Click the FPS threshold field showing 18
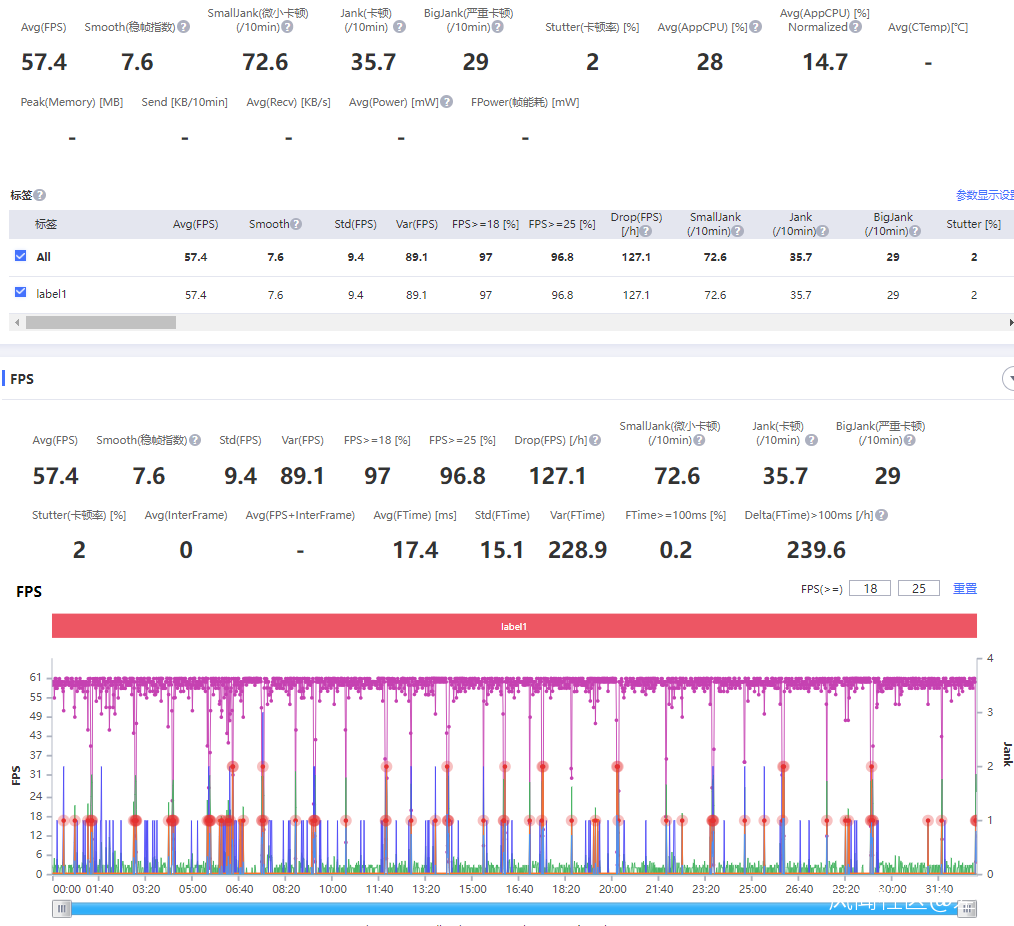 870,588
